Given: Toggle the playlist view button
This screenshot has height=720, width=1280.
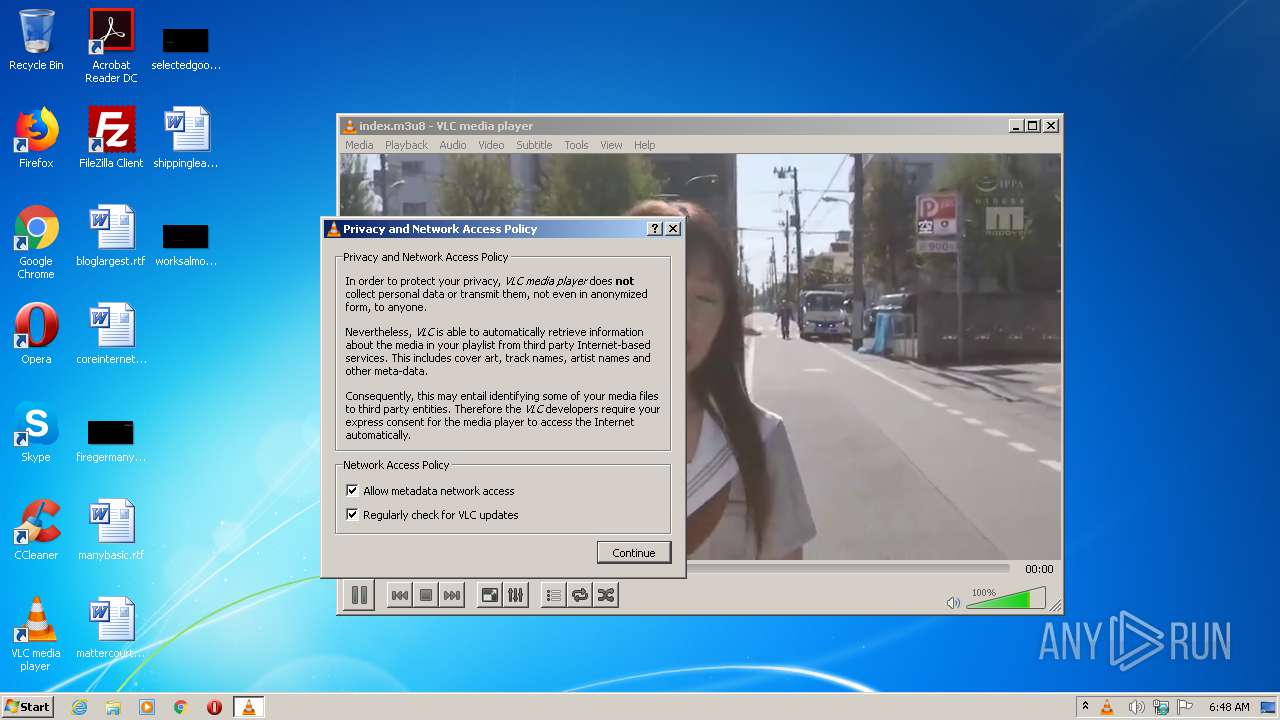Looking at the screenshot, I should point(553,595).
